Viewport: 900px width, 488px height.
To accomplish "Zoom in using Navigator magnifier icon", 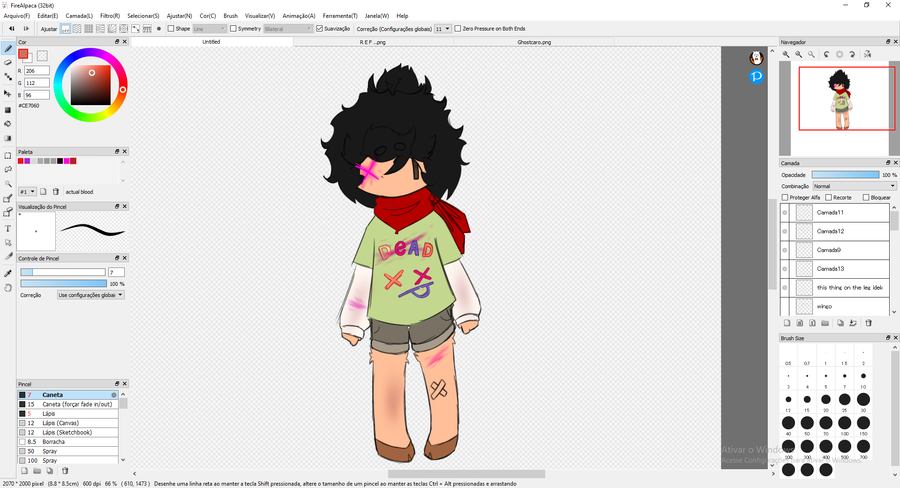I will [x=786, y=54].
